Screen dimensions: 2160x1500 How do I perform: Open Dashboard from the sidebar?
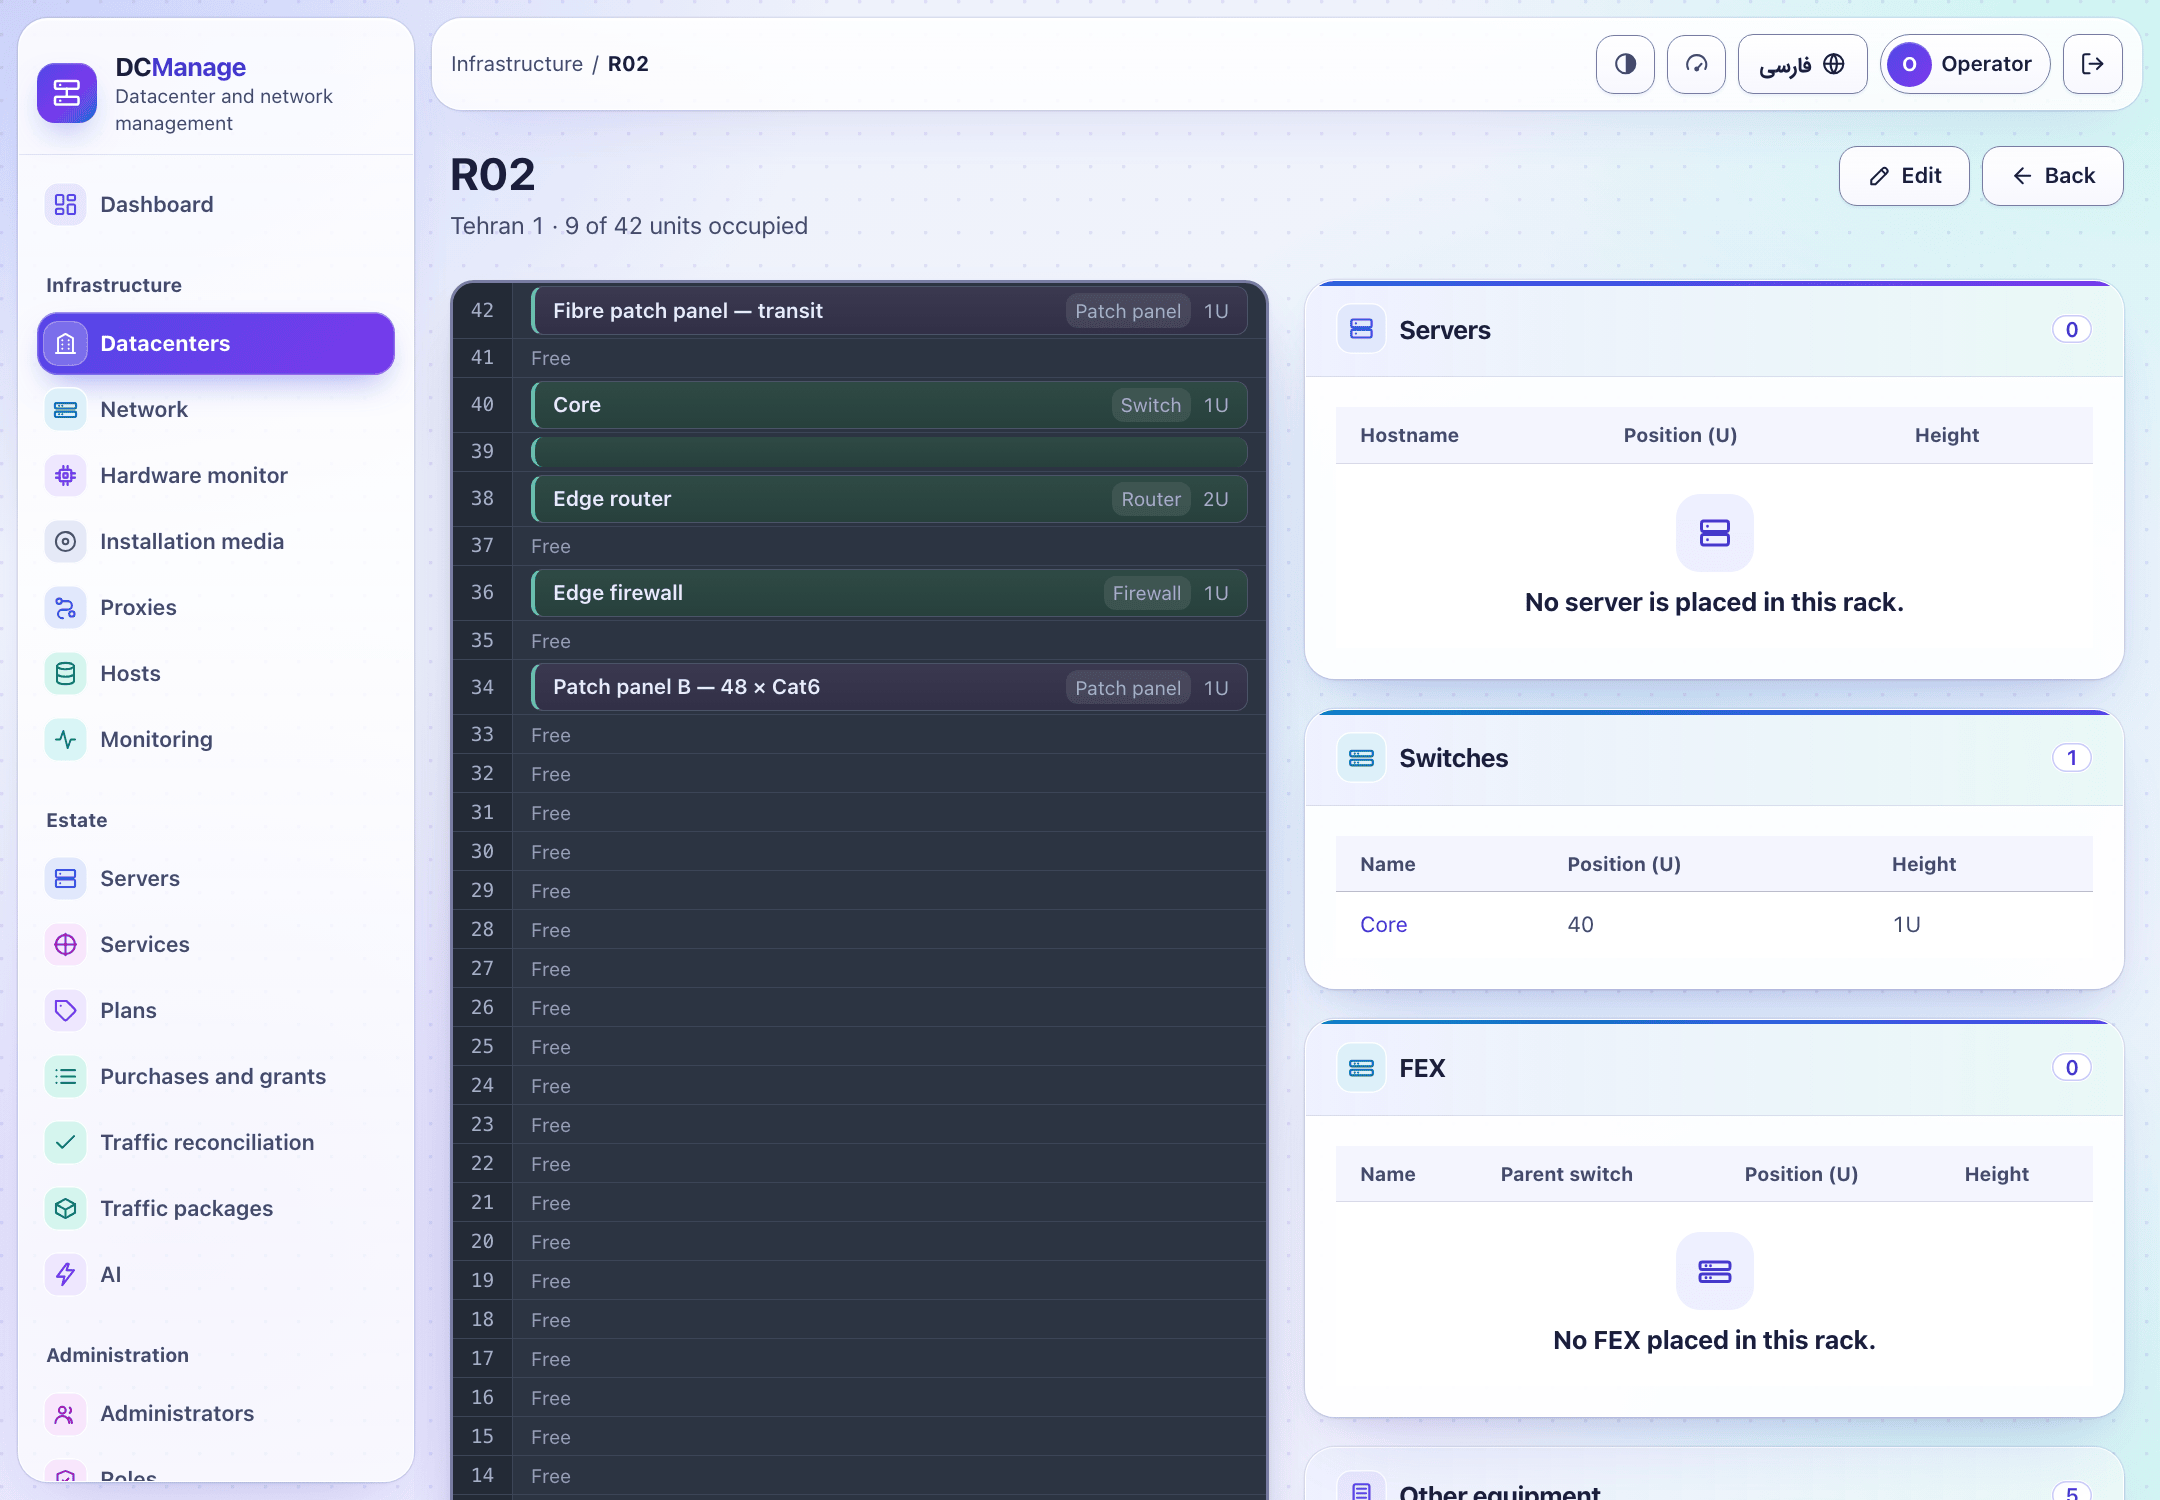click(216, 204)
